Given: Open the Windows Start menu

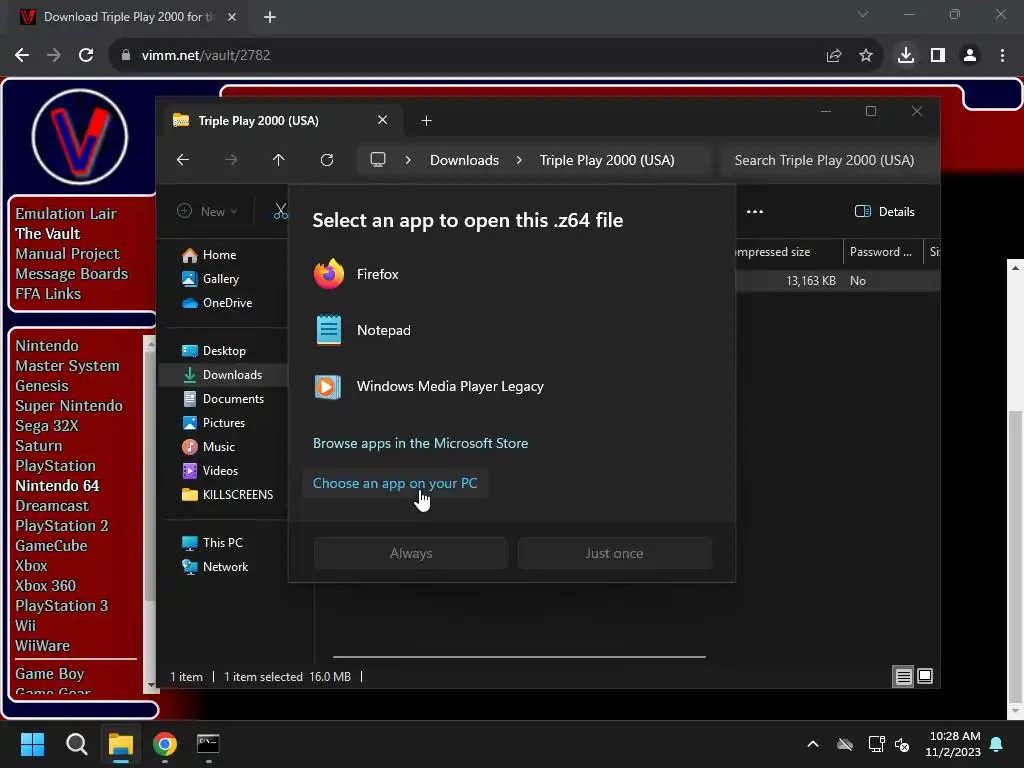Looking at the screenshot, I should [32, 744].
